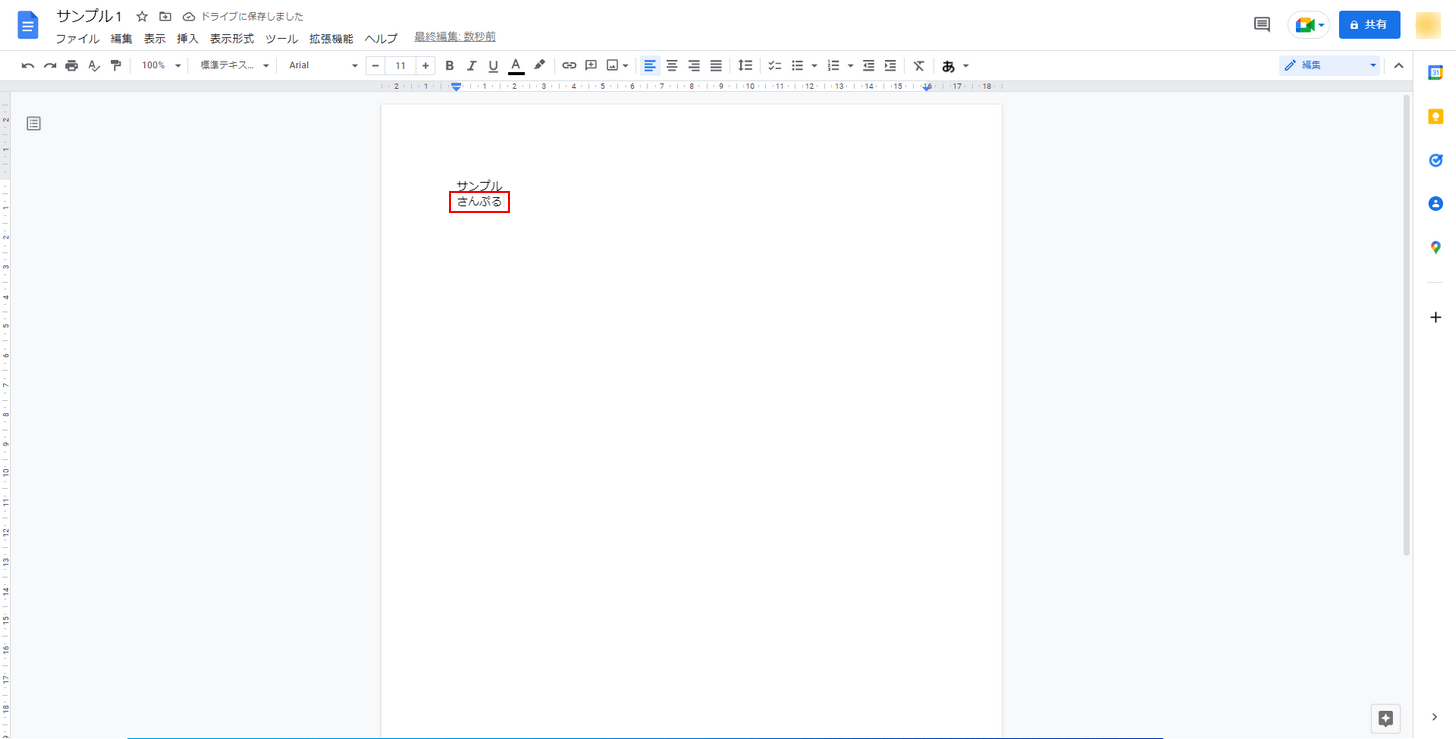
Task: Open Contacts in the side panel
Action: (1435, 204)
